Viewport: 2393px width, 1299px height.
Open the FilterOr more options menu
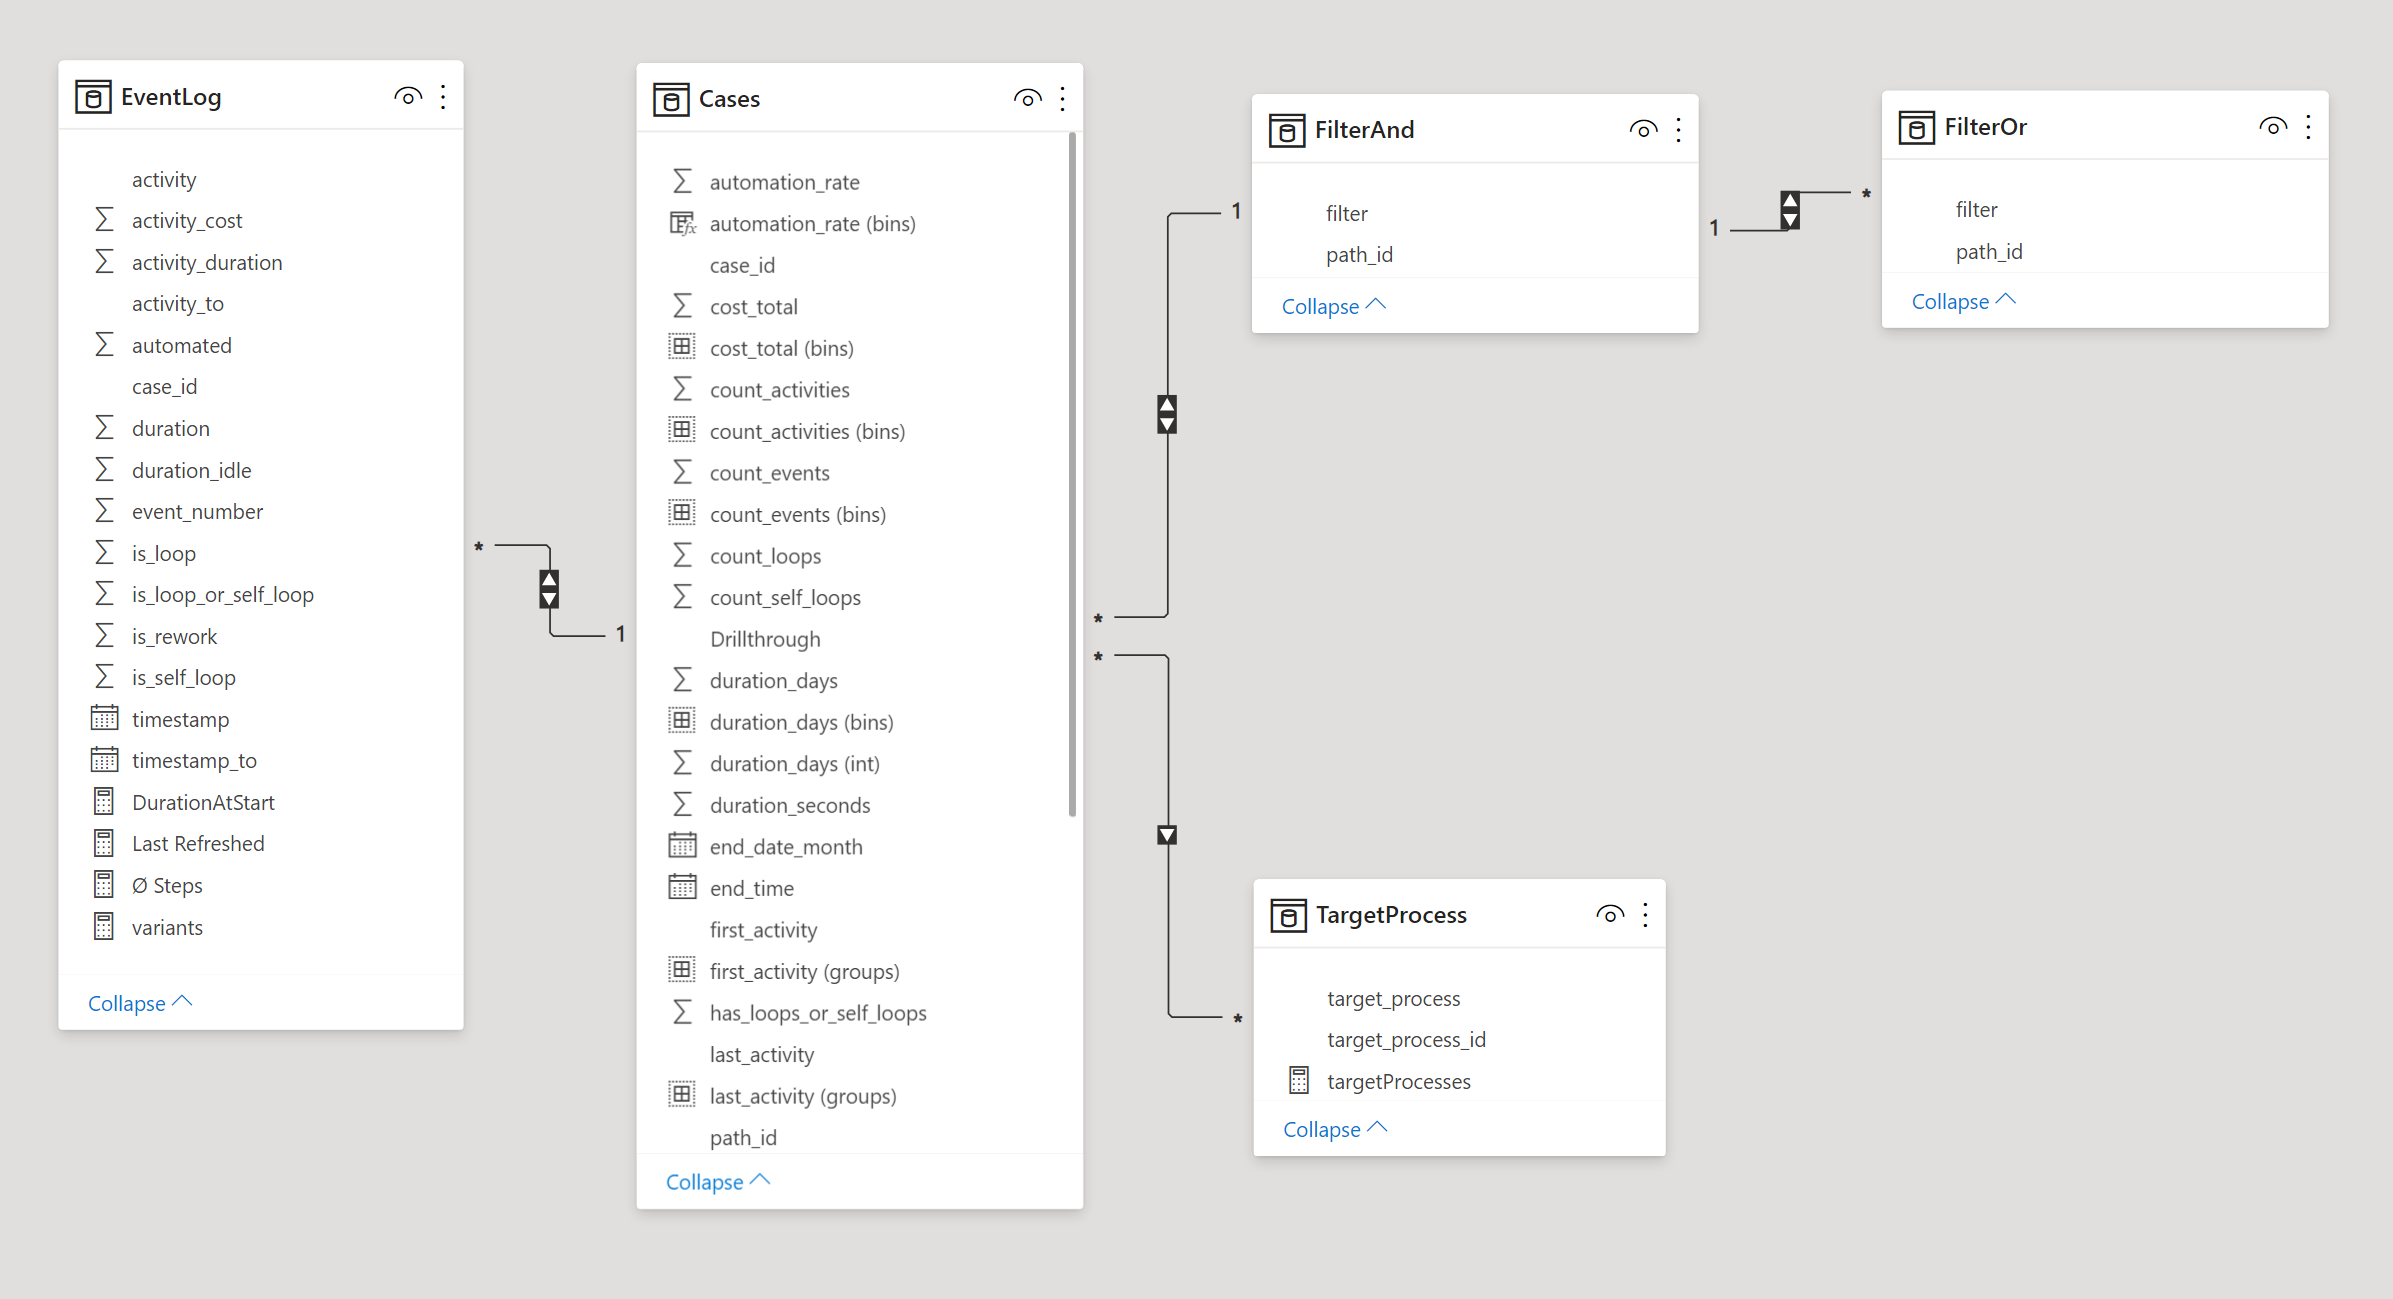tap(2308, 127)
